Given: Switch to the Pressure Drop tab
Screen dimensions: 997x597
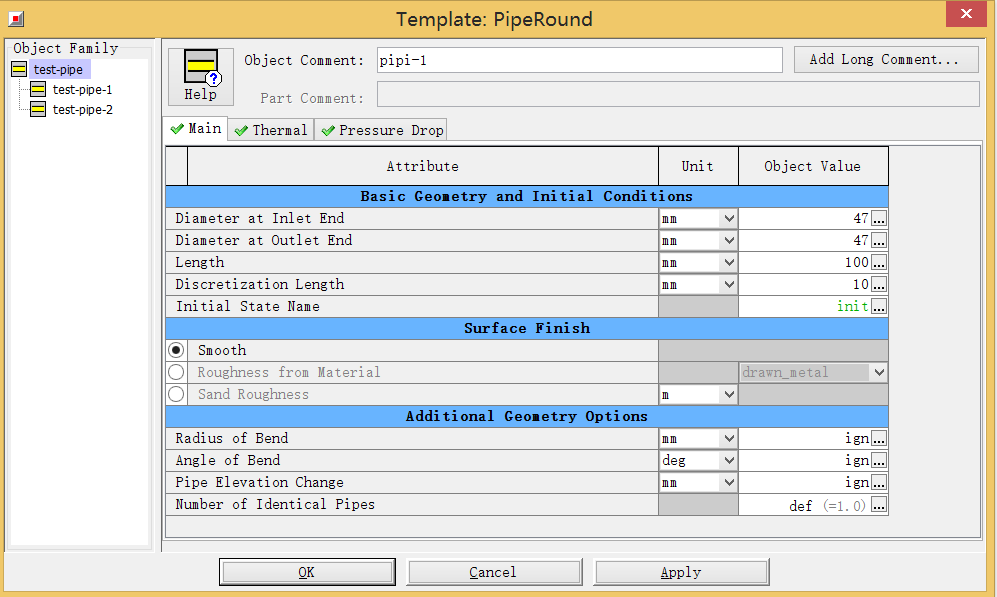Looking at the screenshot, I should click(381, 130).
